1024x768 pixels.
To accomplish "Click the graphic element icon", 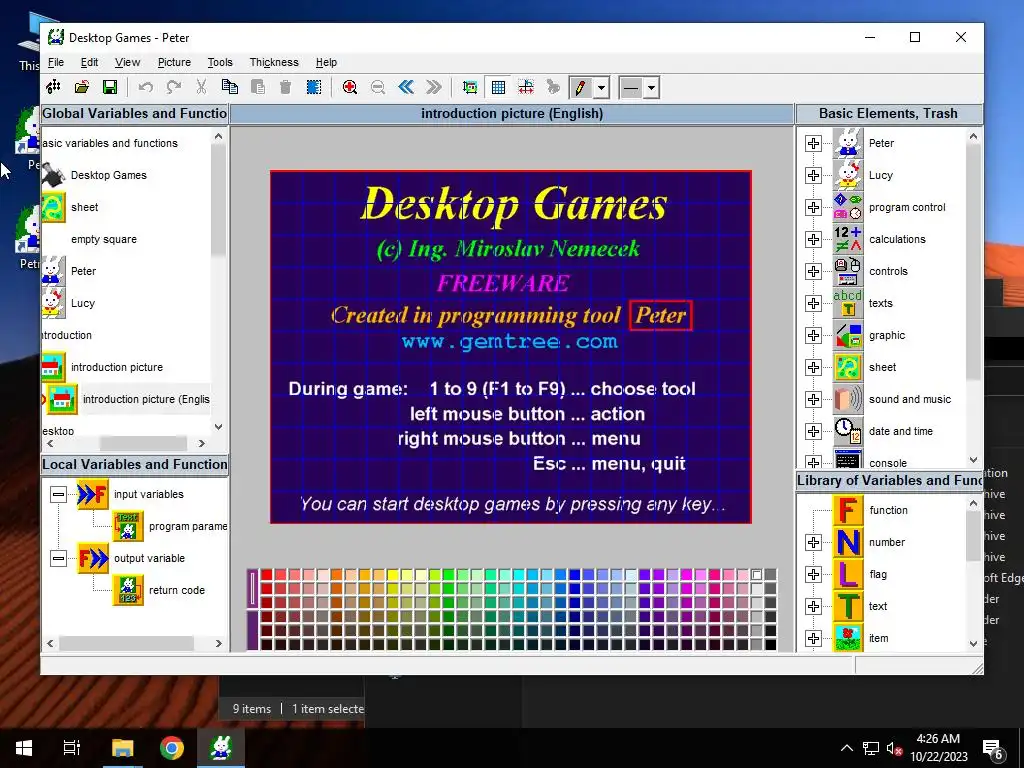I will [848, 335].
